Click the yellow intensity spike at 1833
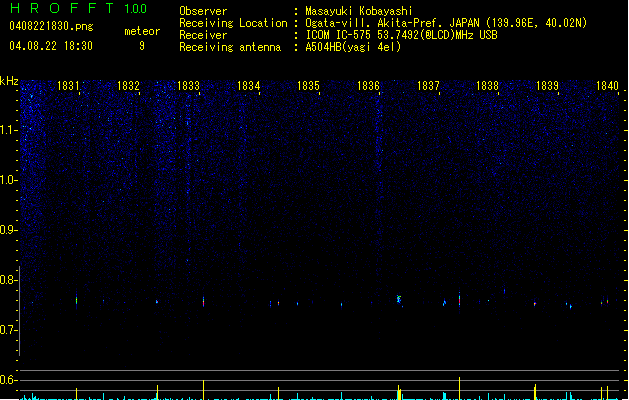629x400 pixels. (203, 390)
